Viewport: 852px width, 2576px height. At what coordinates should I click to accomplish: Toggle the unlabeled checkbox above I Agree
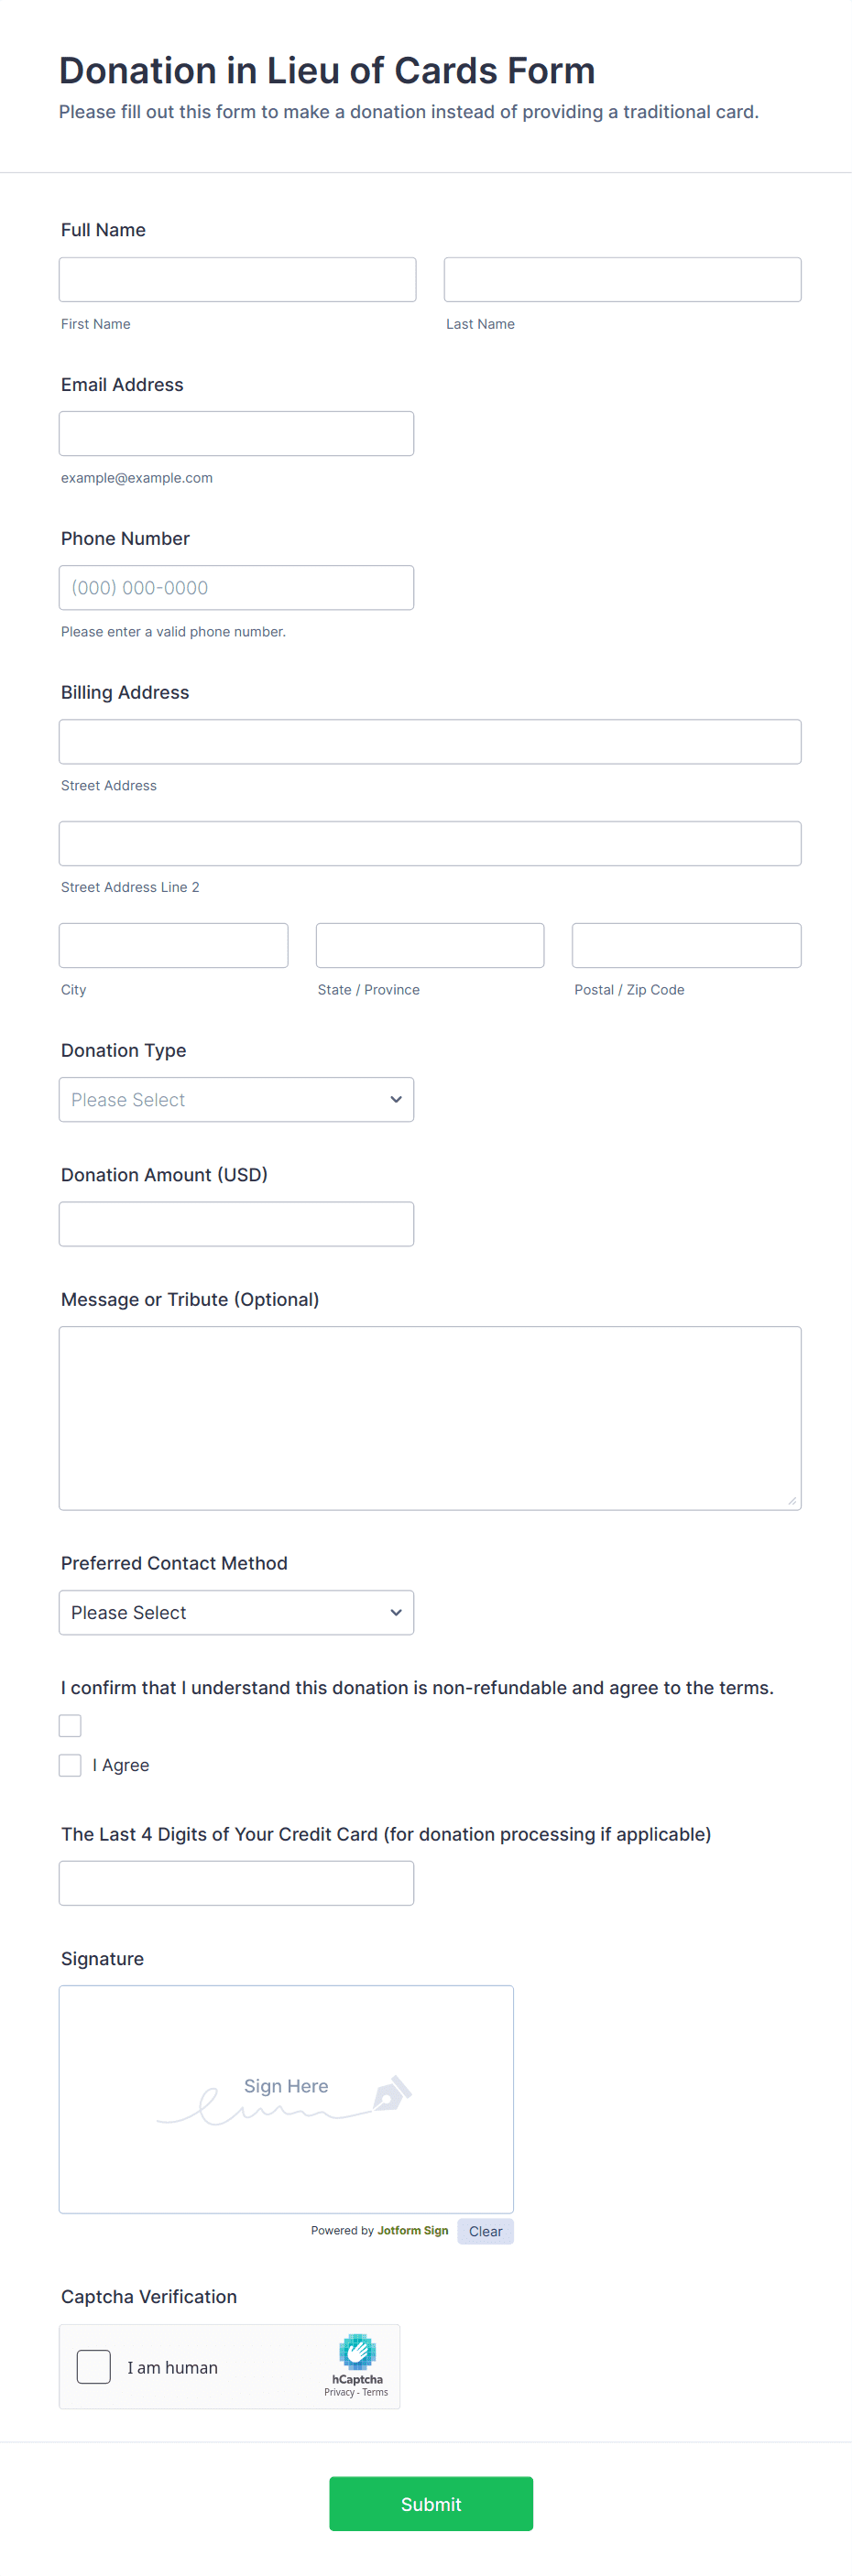[x=70, y=1725]
